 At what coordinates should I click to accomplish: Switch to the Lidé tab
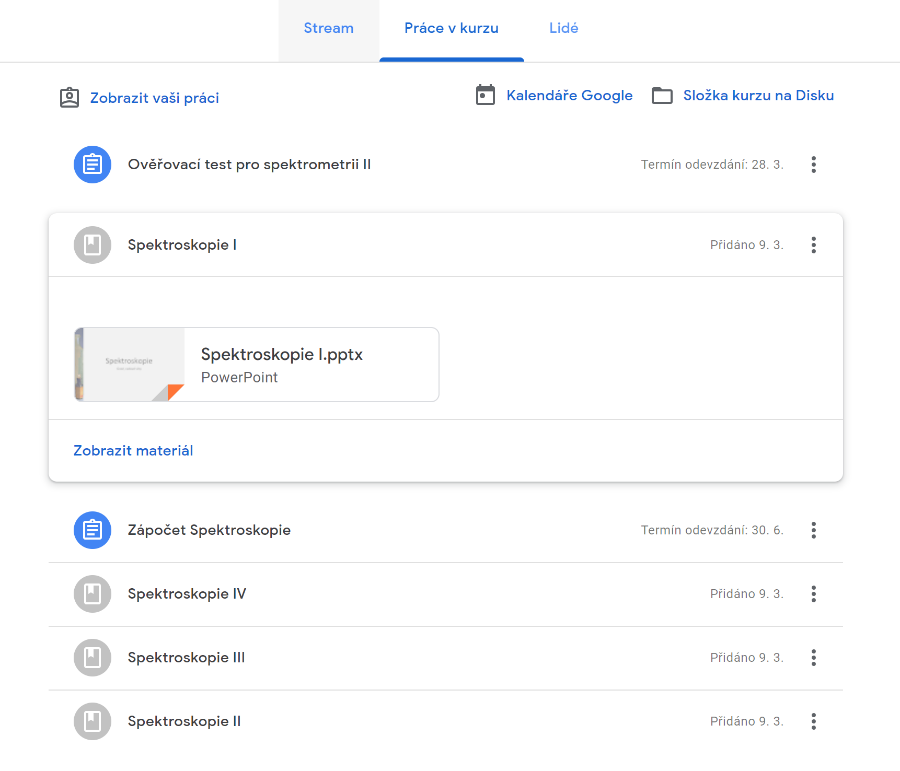coord(564,29)
